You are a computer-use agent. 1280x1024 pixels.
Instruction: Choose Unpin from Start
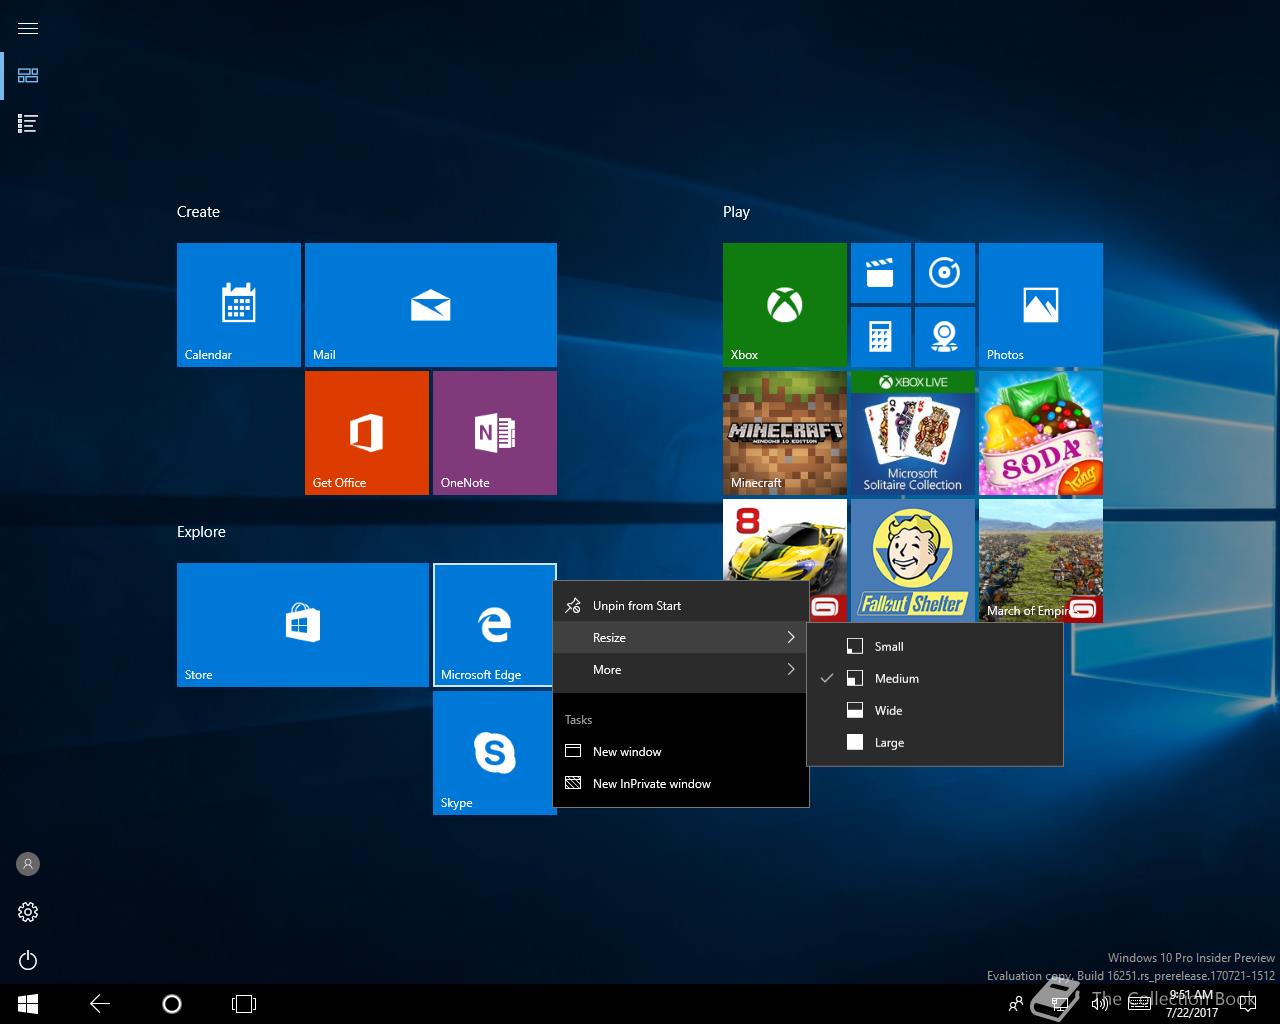[x=681, y=606]
